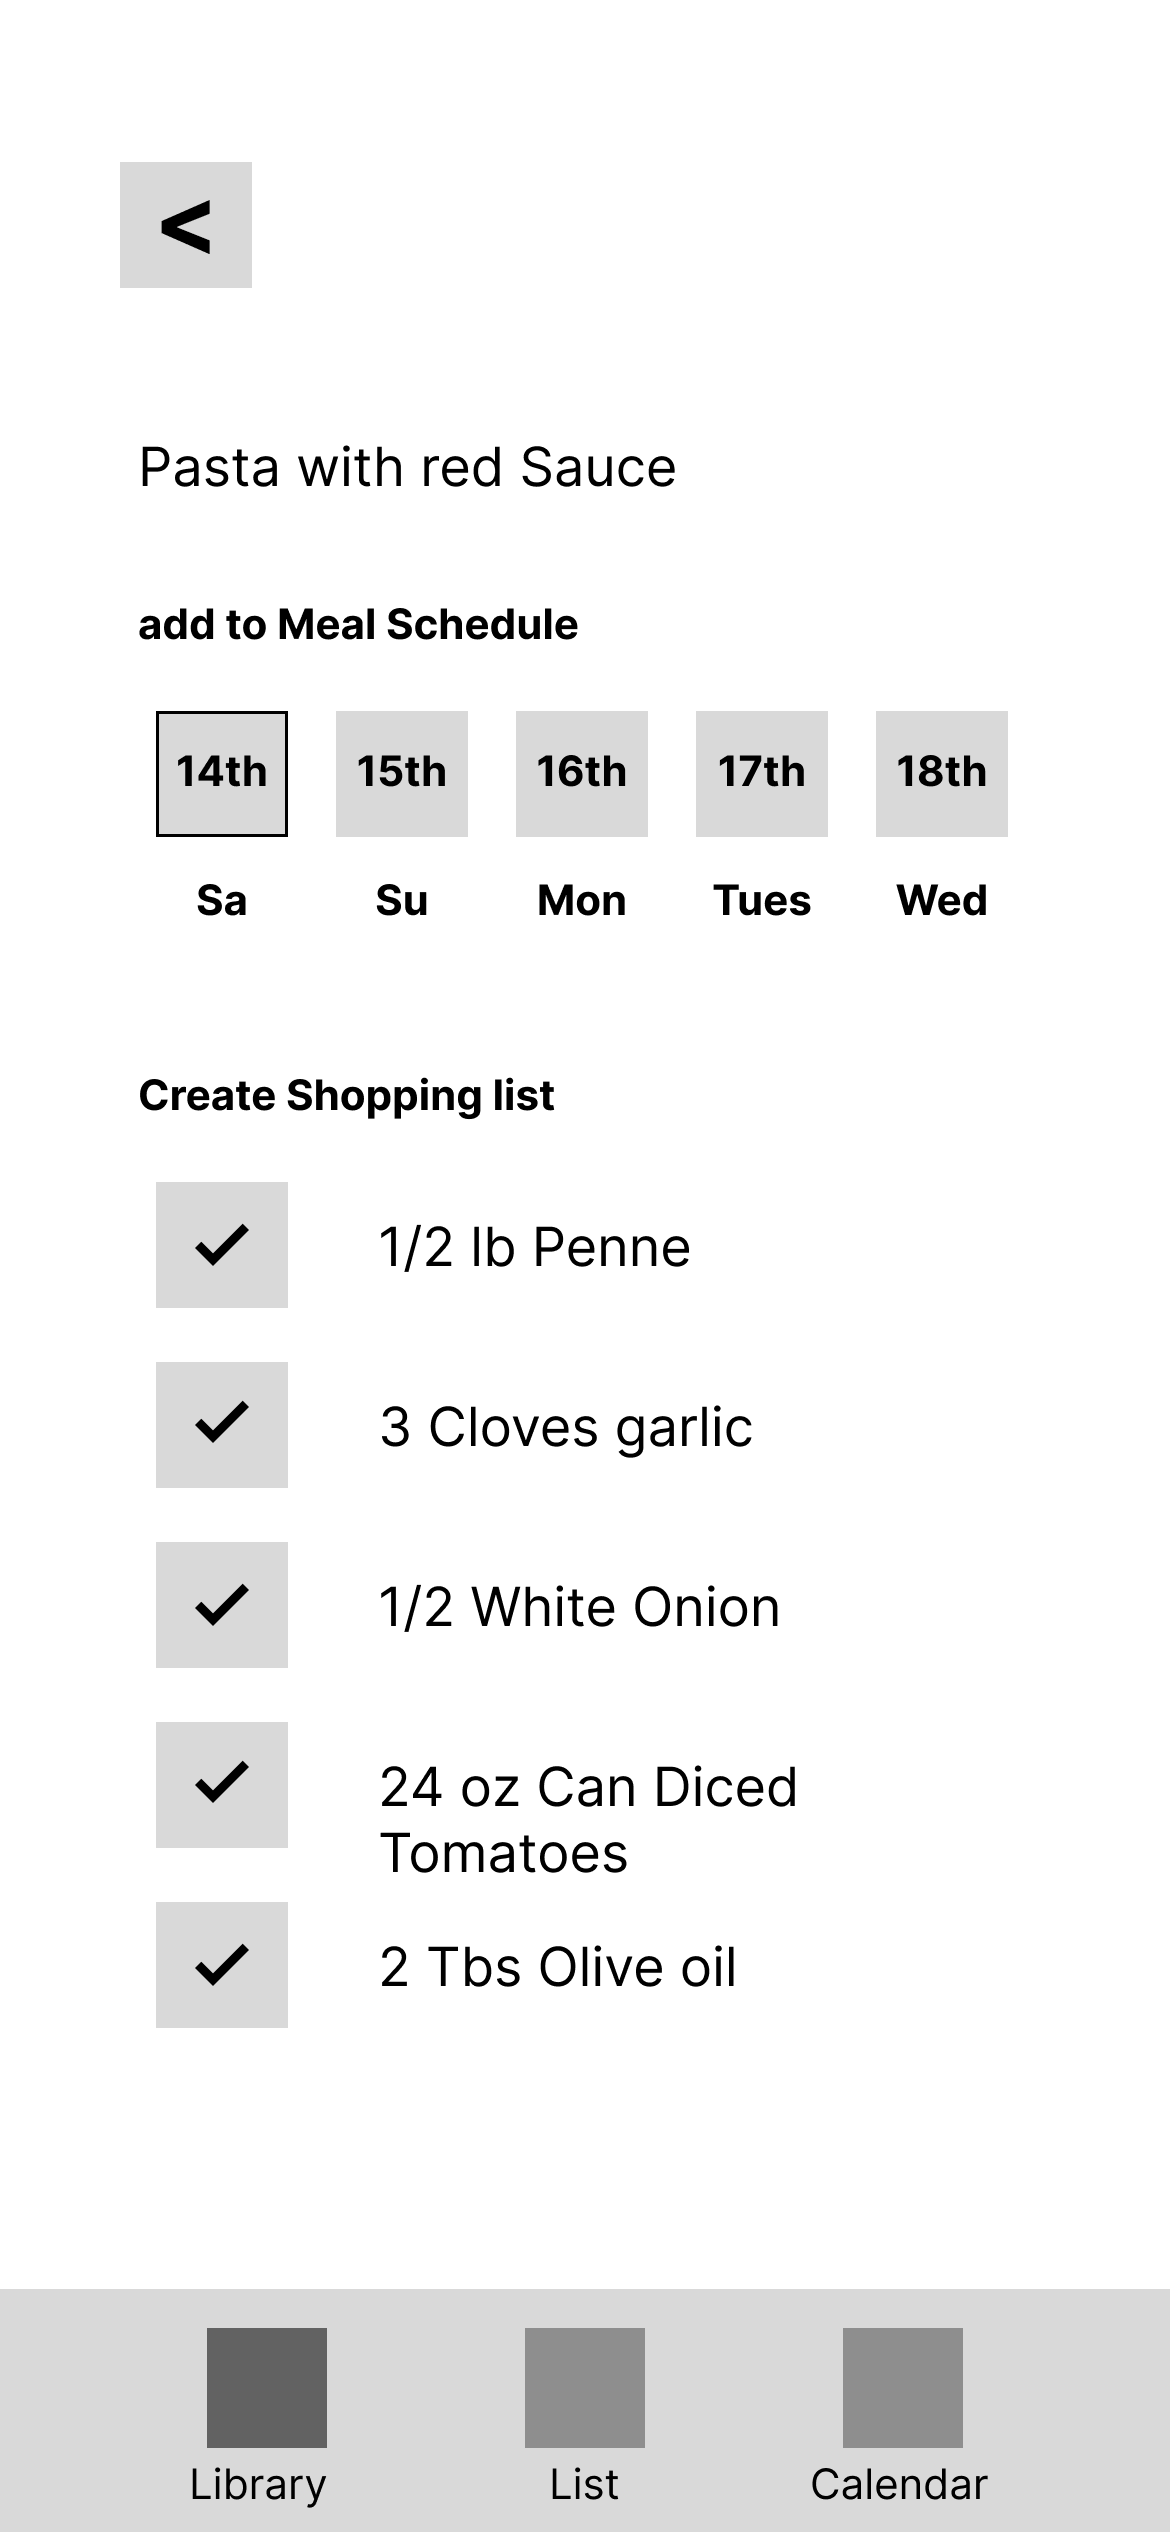
Task: Open the Library tab icon
Action: 267,2387
